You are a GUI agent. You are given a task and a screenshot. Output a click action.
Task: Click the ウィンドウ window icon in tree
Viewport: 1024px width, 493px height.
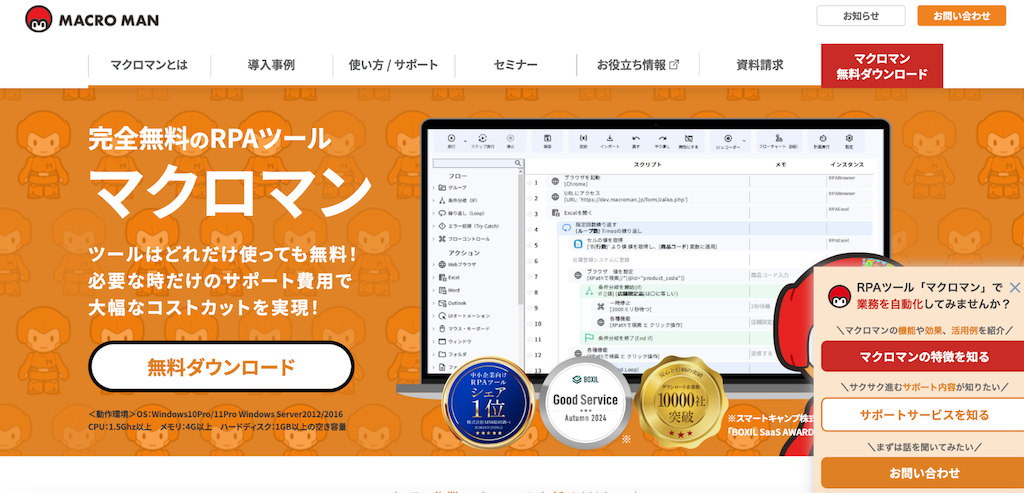442,342
